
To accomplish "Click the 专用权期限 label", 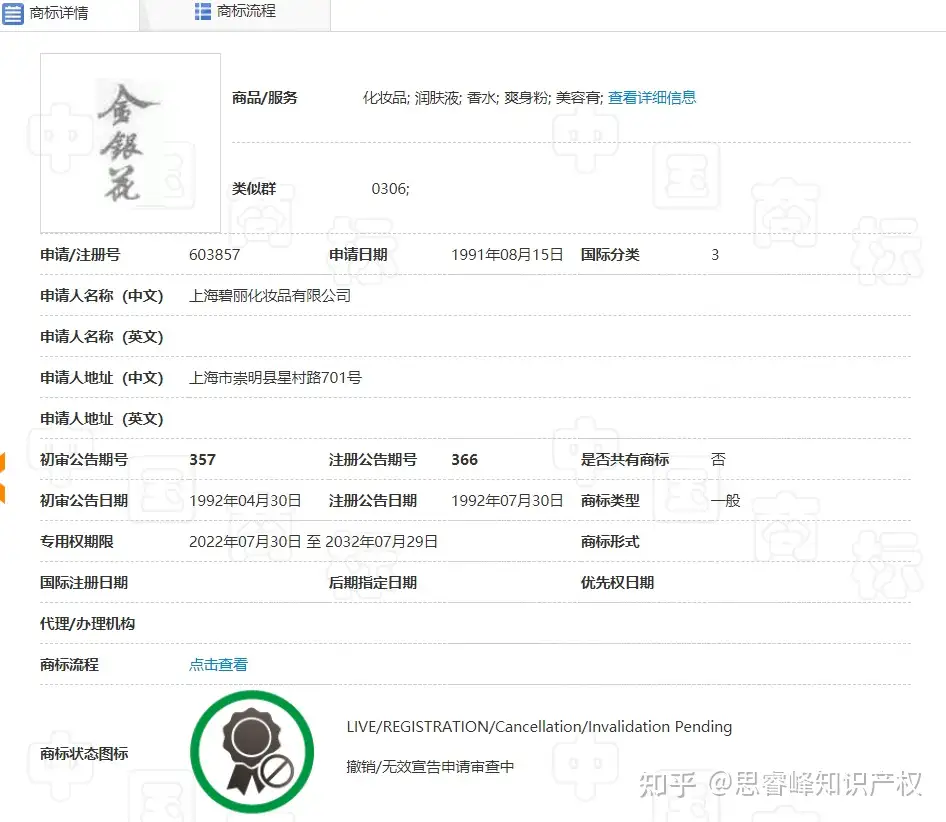I will [77, 542].
